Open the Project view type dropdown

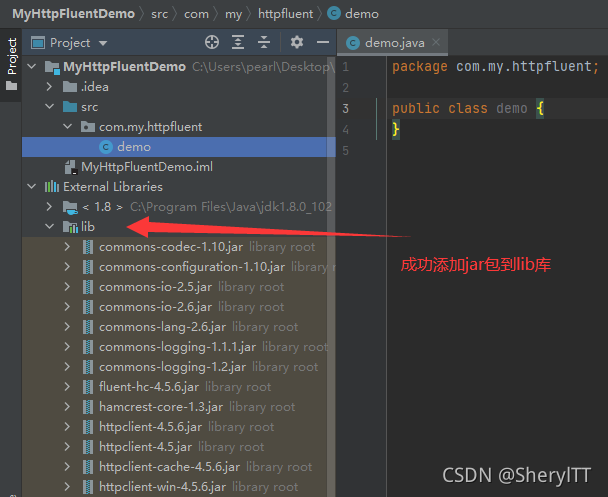(x=103, y=43)
